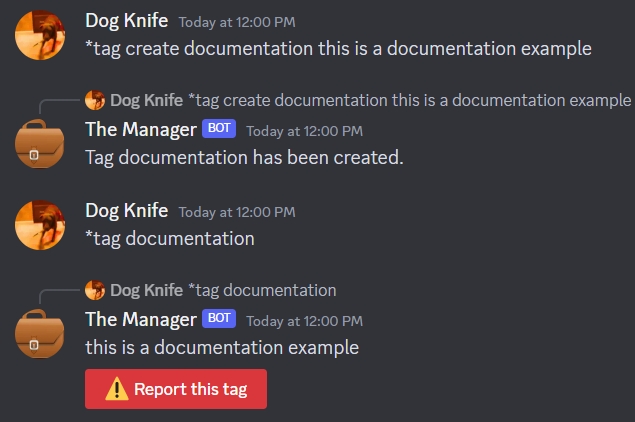
Task: Click the 'Tag documentation has been created.' message text
Action: pyautogui.click(x=244, y=157)
